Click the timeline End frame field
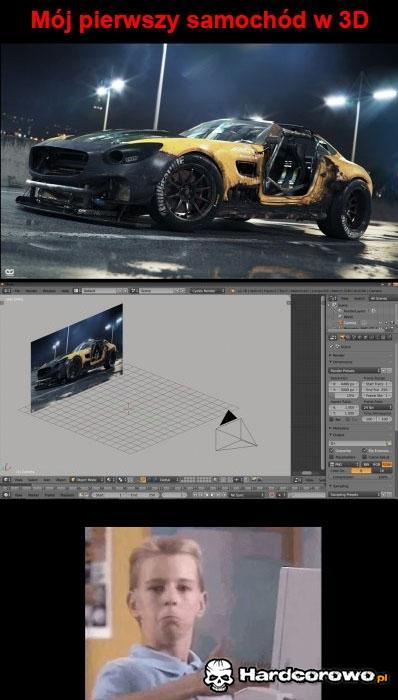The width and height of the screenshot is (398, 700). (x=142, y=495)
